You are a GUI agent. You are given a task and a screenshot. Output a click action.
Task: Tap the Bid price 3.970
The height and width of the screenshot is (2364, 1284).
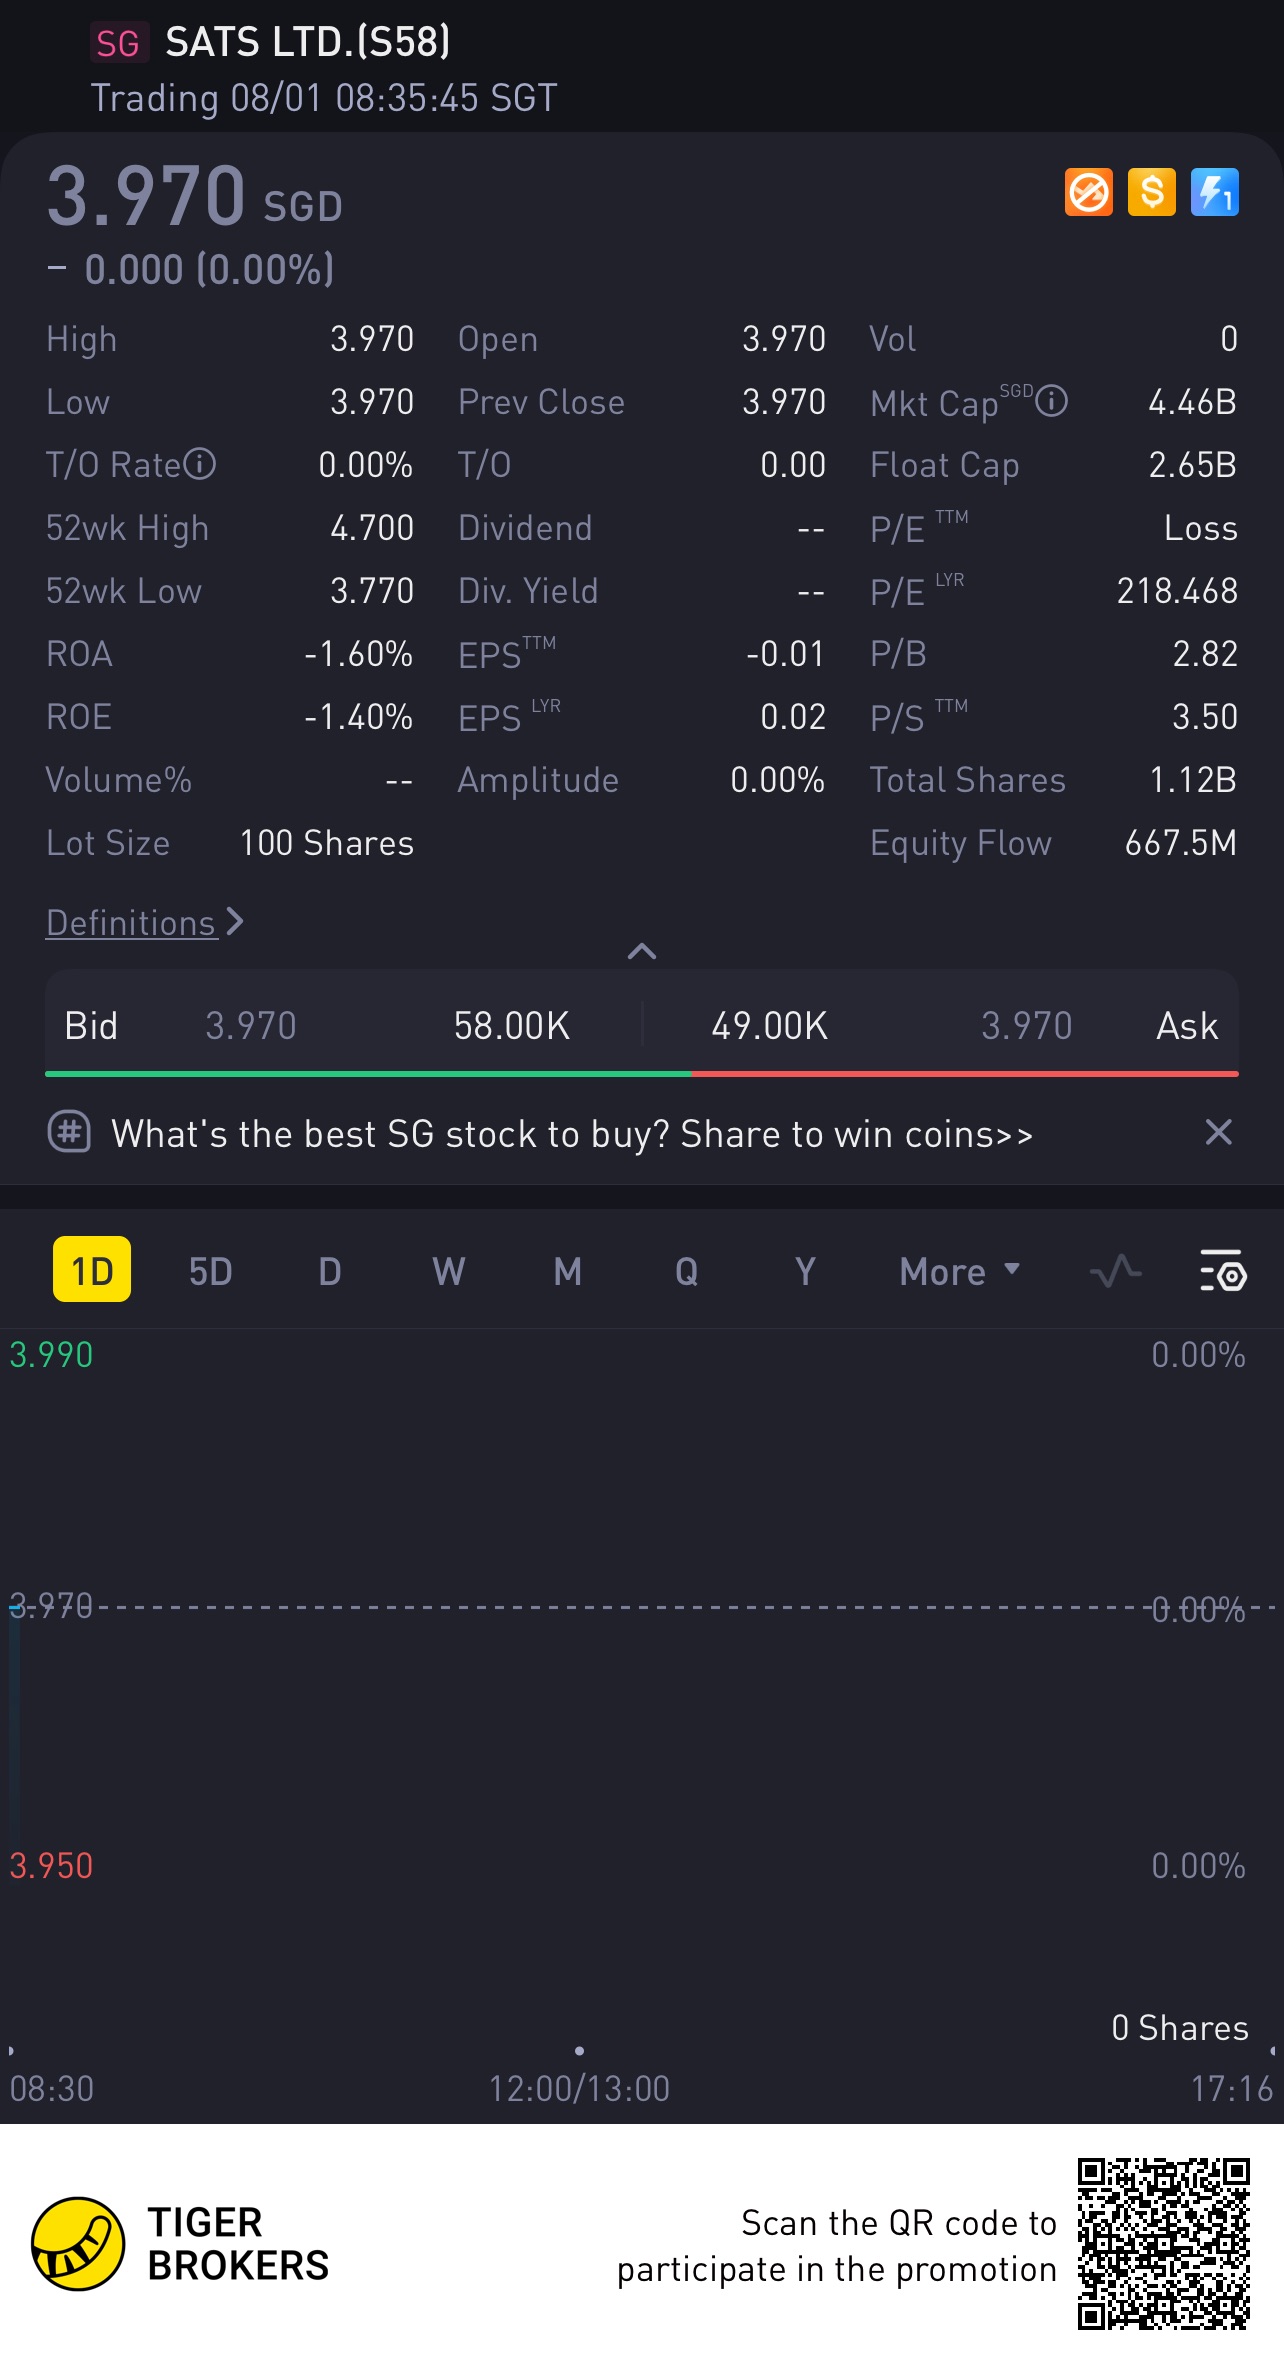(251, 1026)
